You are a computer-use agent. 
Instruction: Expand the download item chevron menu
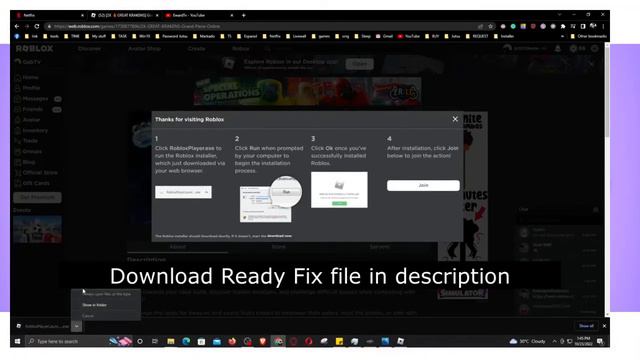pos(76,326)
